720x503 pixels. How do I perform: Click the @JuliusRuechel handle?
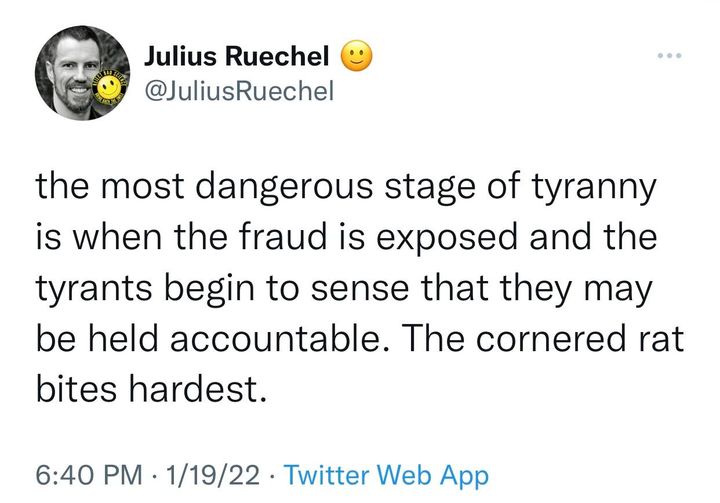point(238,92)
